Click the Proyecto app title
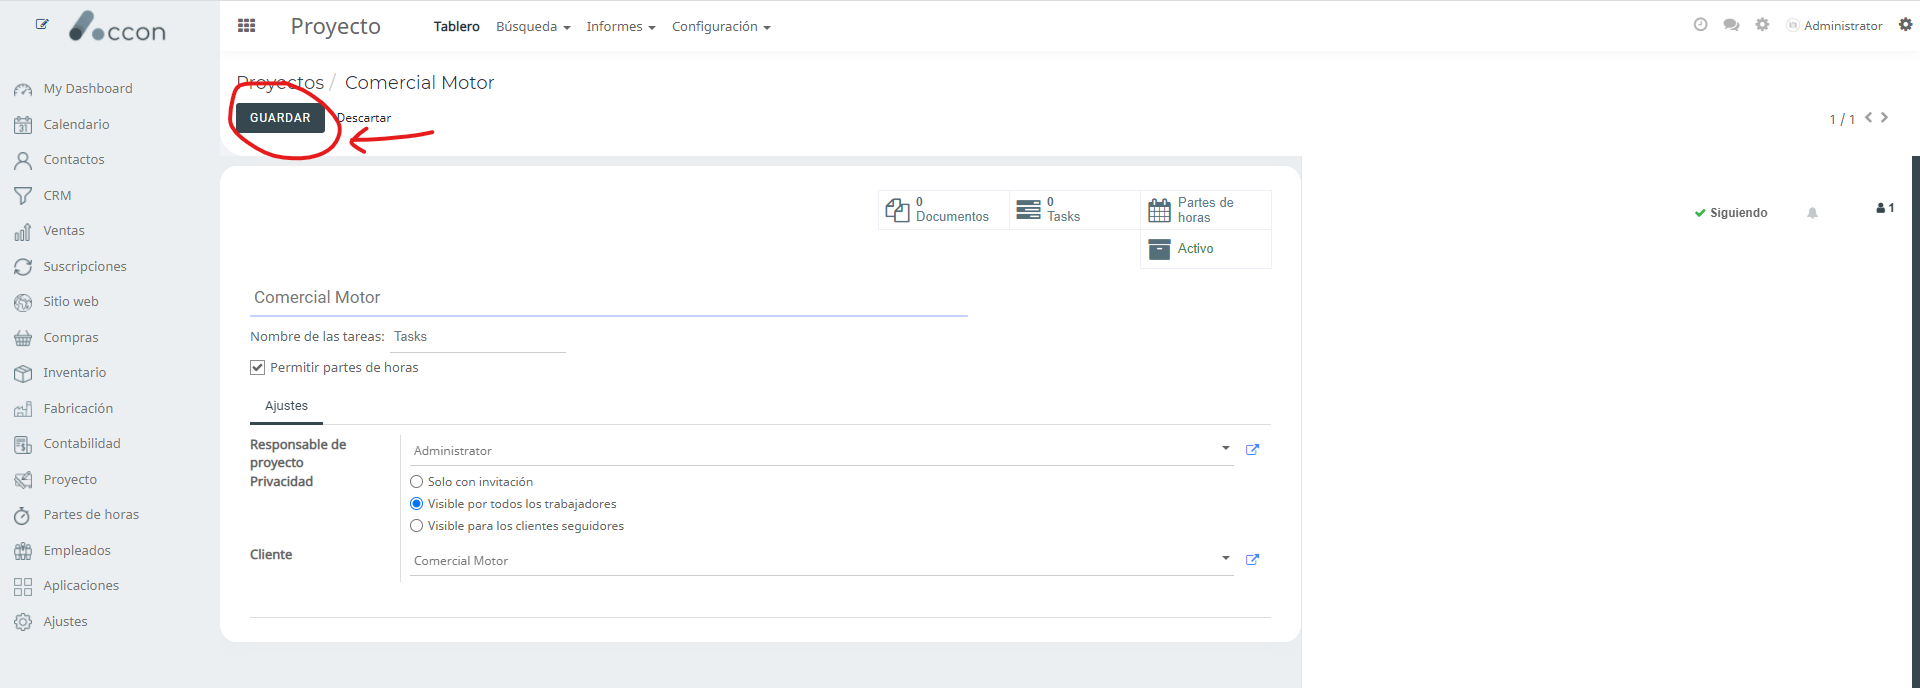Screen dimensions: 1920x688 335,26
